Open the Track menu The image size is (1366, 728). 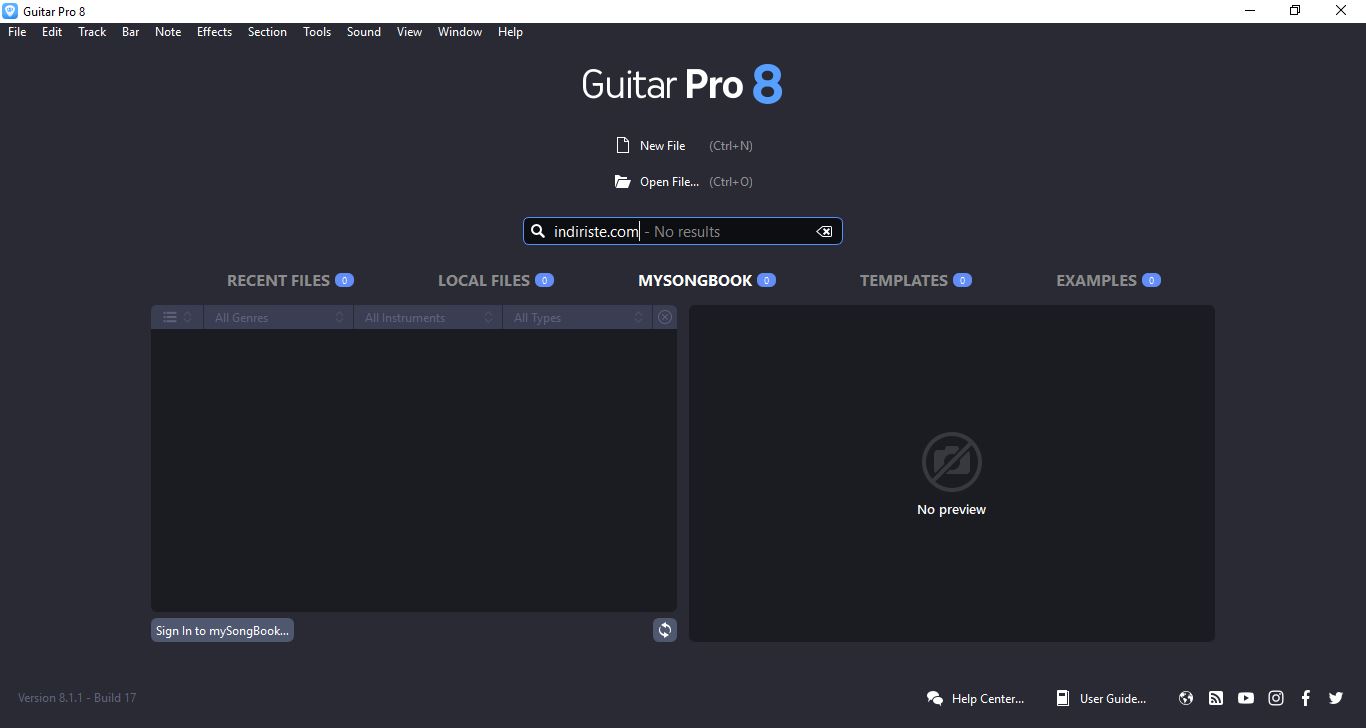tap(92, 32)
